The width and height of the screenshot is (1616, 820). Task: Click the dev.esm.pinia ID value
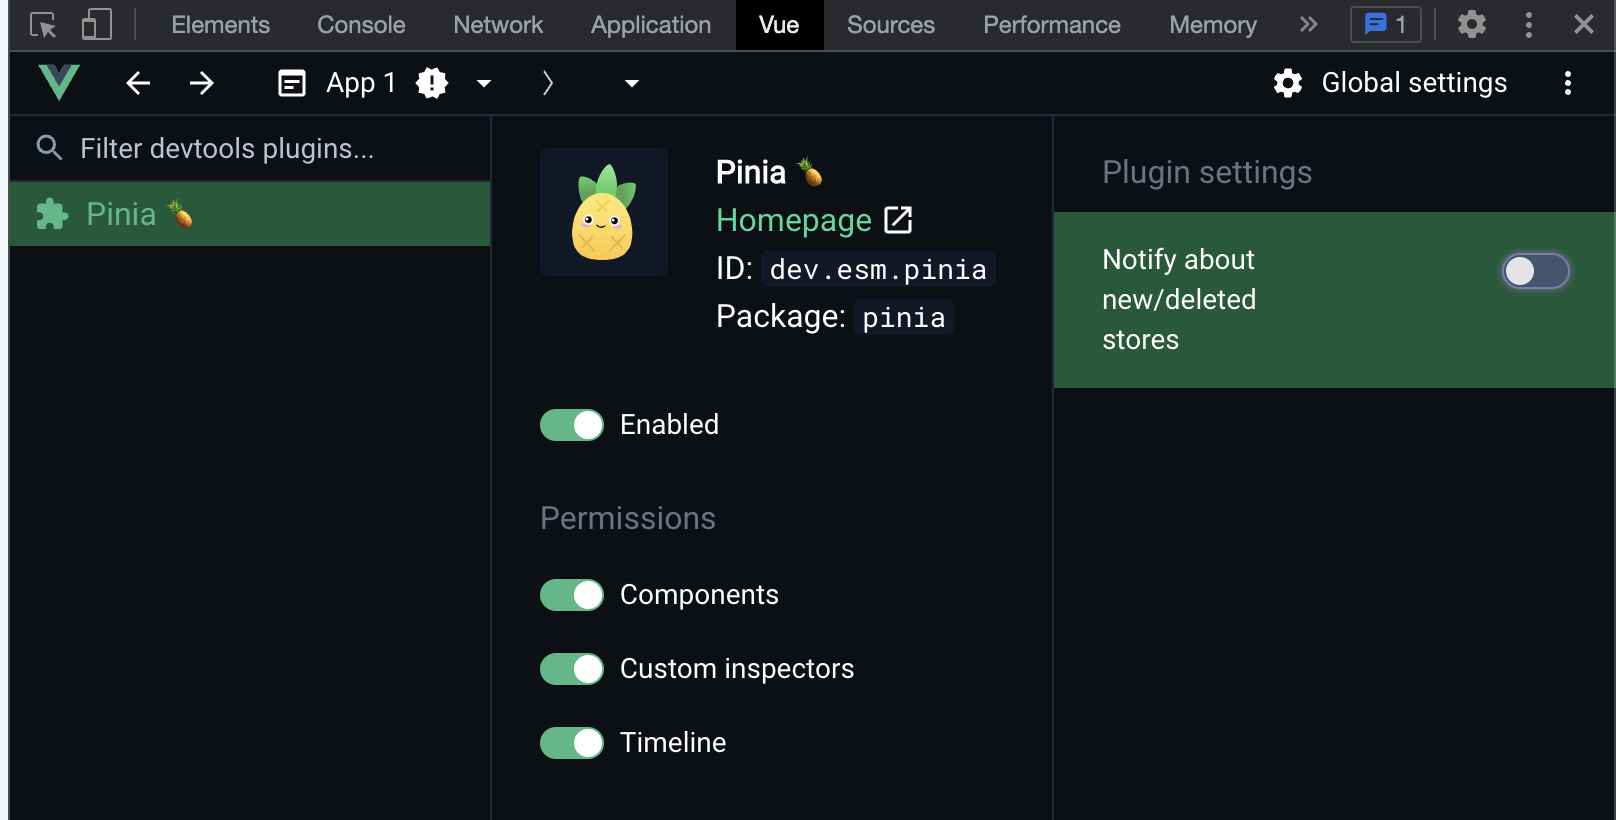878,269
